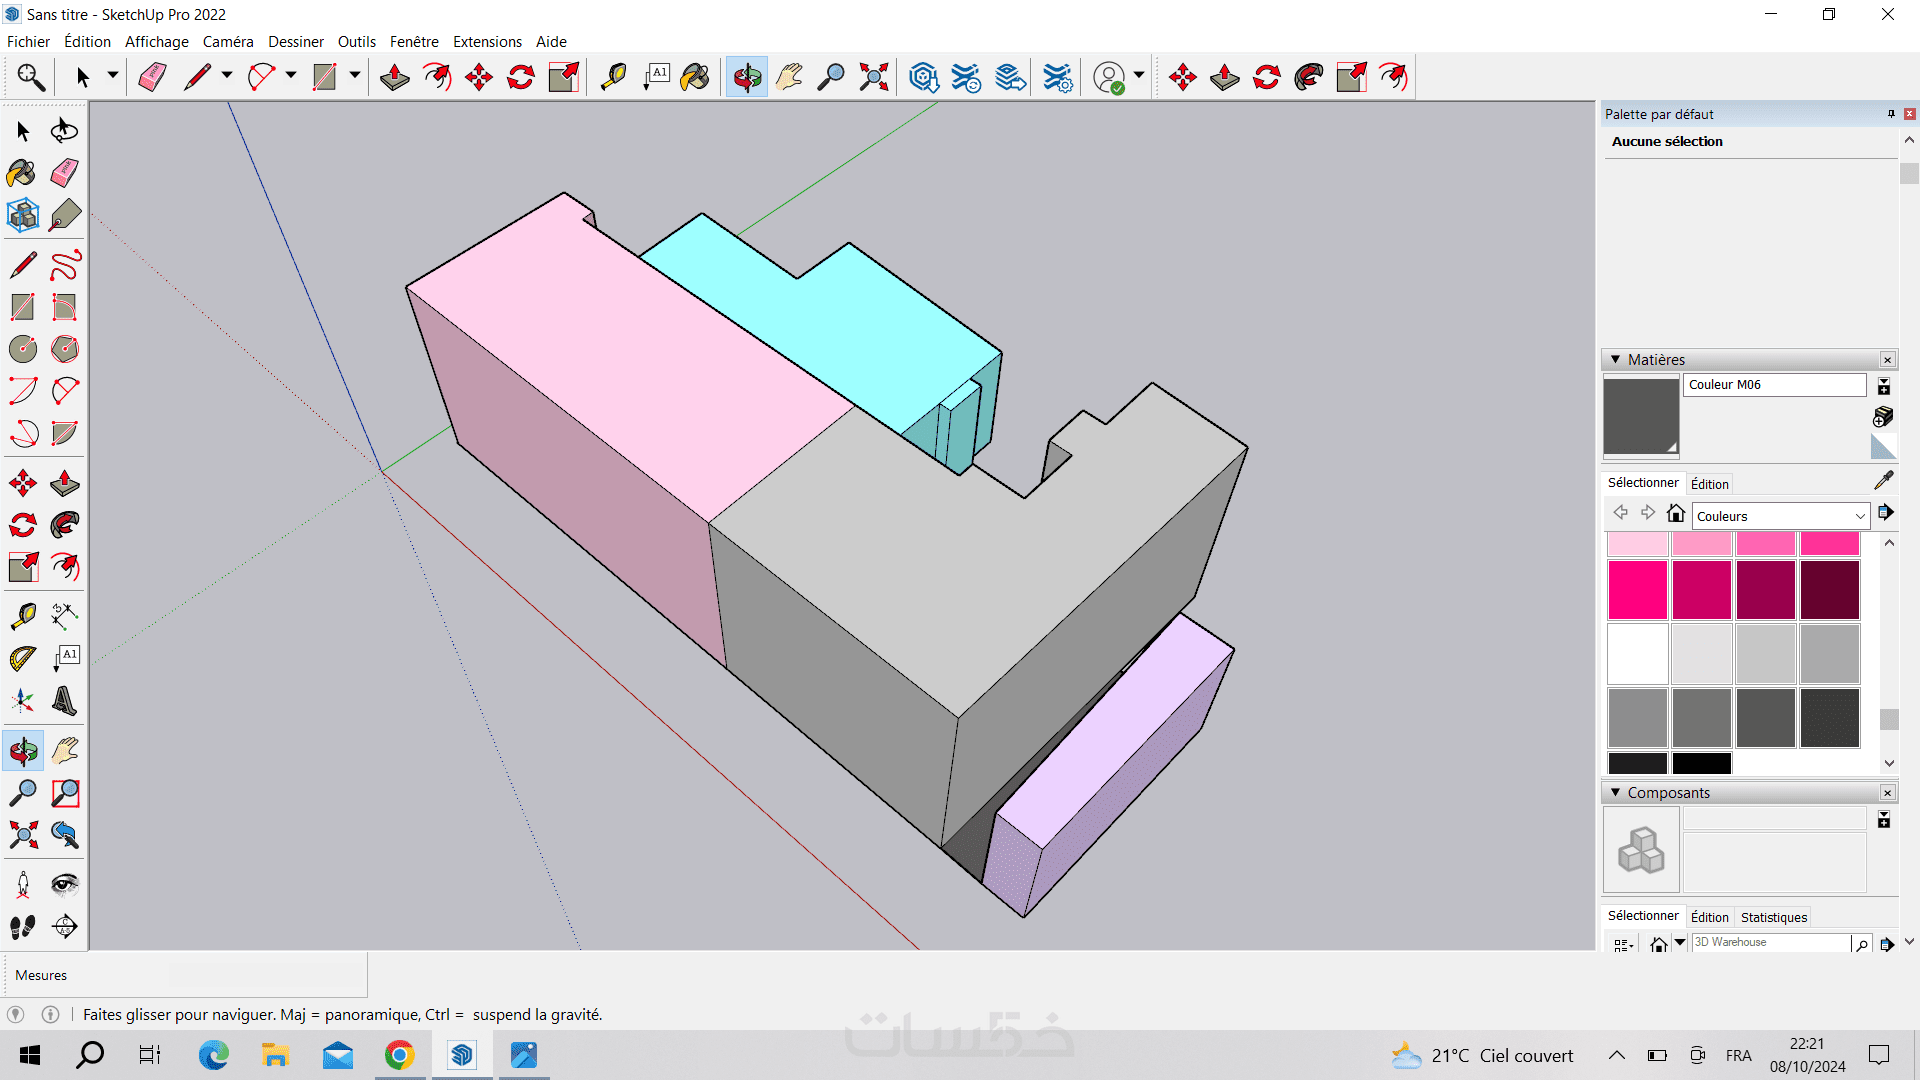Select the Paint Bucket tool in left toolbar

[x=21, y=173]
